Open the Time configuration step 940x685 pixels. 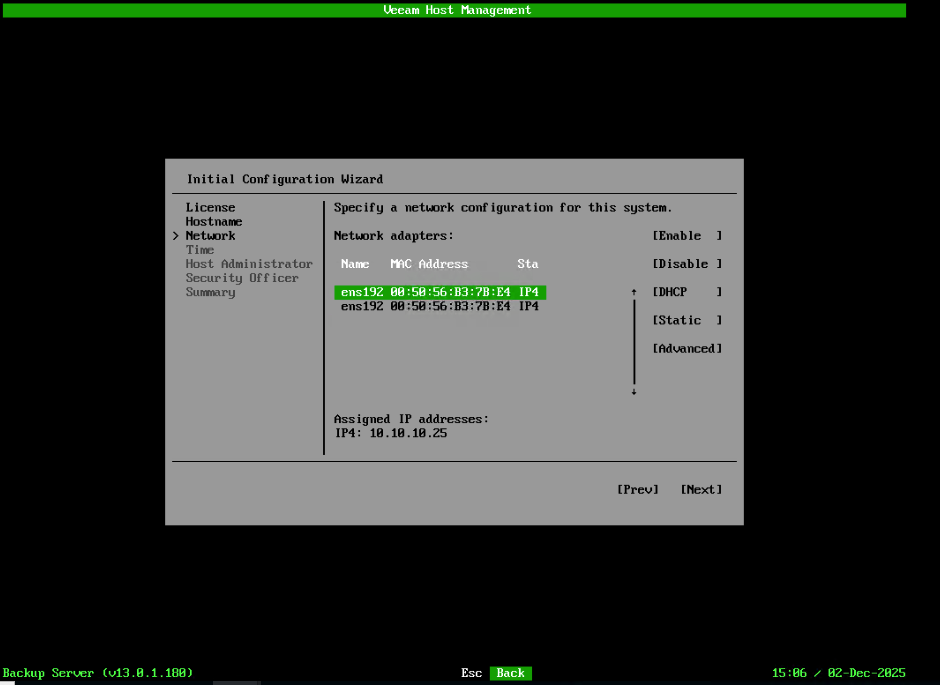tap(199, 249)
